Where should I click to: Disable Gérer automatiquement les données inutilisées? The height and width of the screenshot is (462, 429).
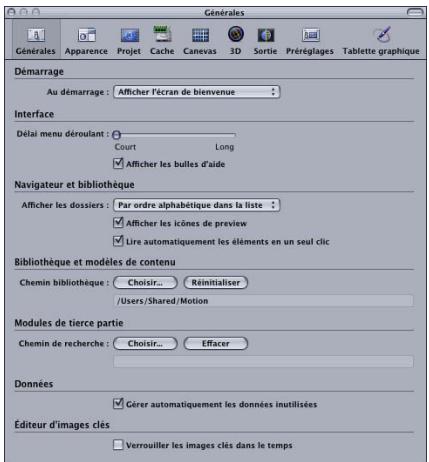pos(118,404)
